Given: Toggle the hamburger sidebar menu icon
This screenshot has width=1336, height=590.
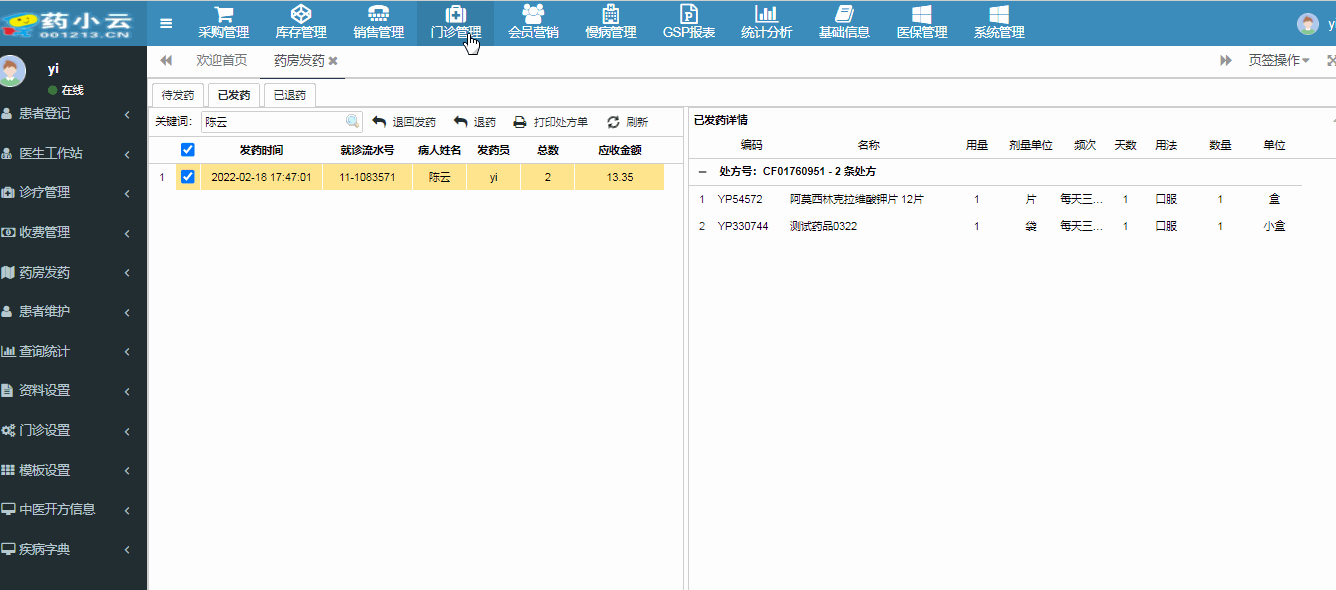Looking at the screenshot, I should pyautogui.click(x=166, y=23).
